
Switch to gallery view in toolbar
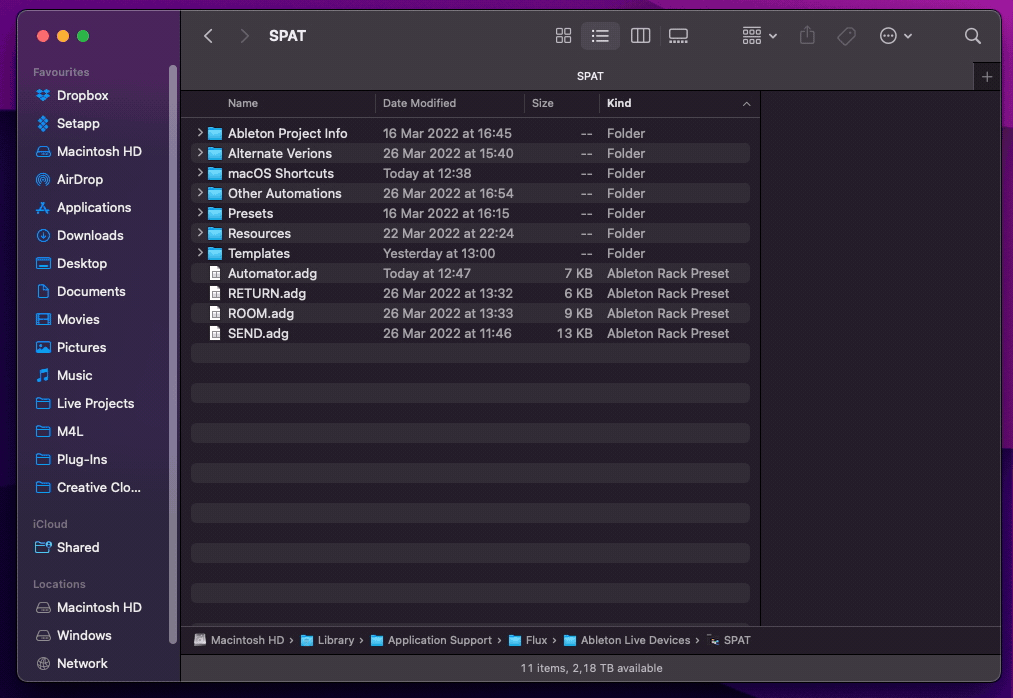[678, 36]
